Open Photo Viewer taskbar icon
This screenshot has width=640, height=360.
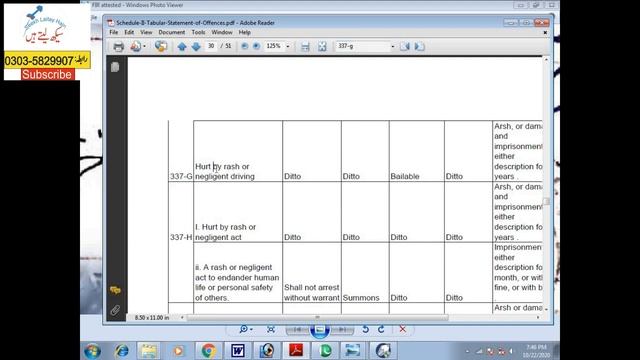click(353, 351)
